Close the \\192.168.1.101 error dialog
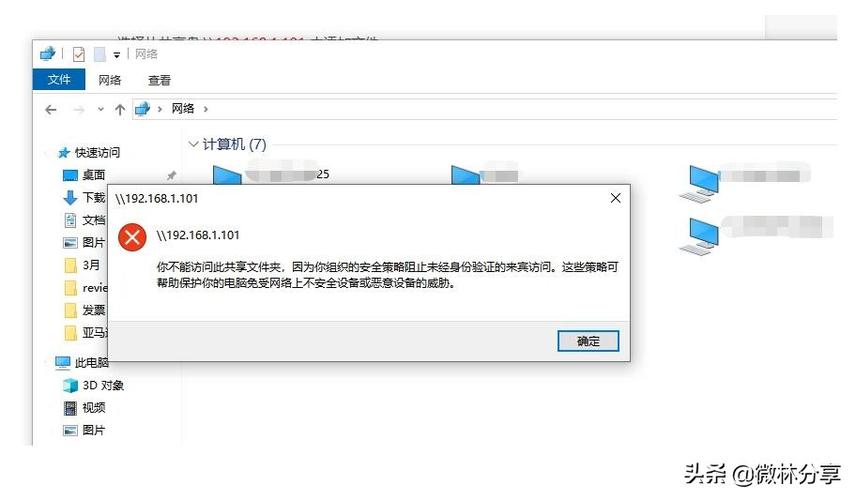This screenshot has height=500, width=856. click(x=615, y=198)
